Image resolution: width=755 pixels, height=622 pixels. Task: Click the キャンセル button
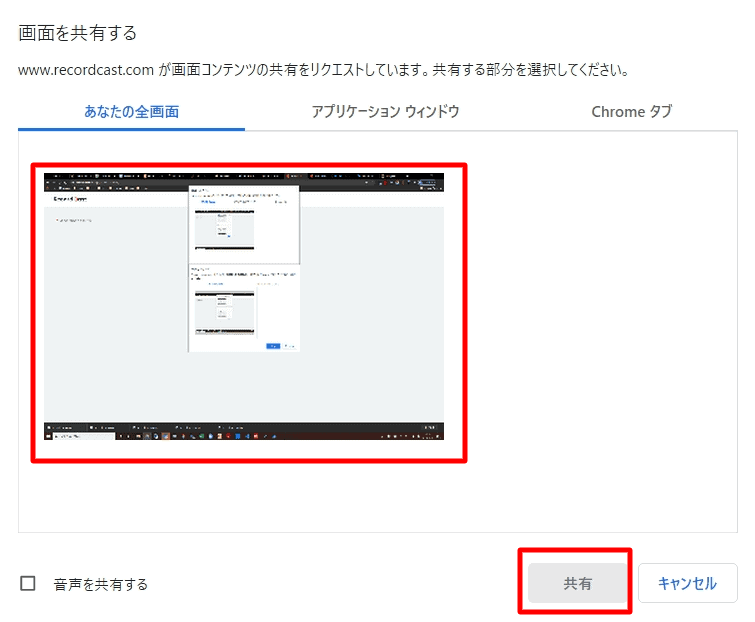(x=687, y=583)
